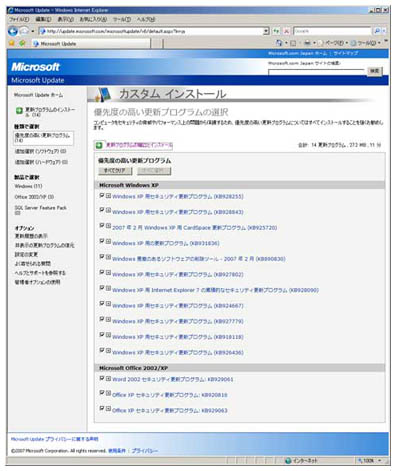Open the address bar dropdown arrow
Image resolution: width=396 pixels, height=471 pixels.
pos(266,31)
